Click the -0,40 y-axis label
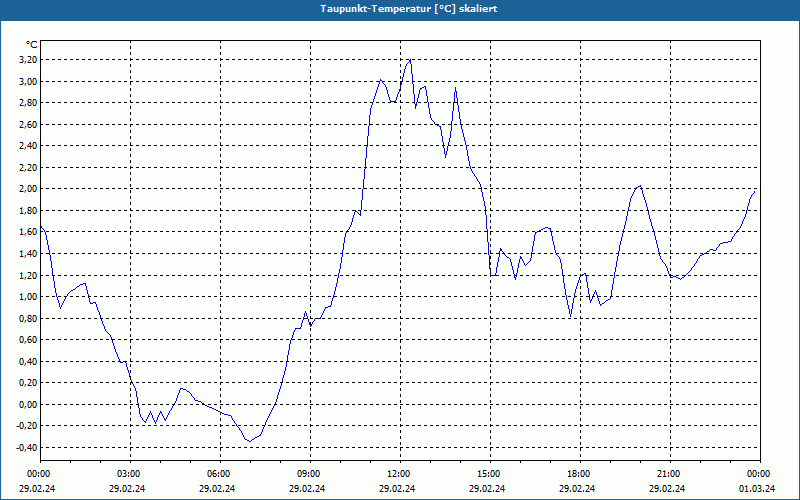Screen dimensions: 800x500 click(x=27, y=447)
